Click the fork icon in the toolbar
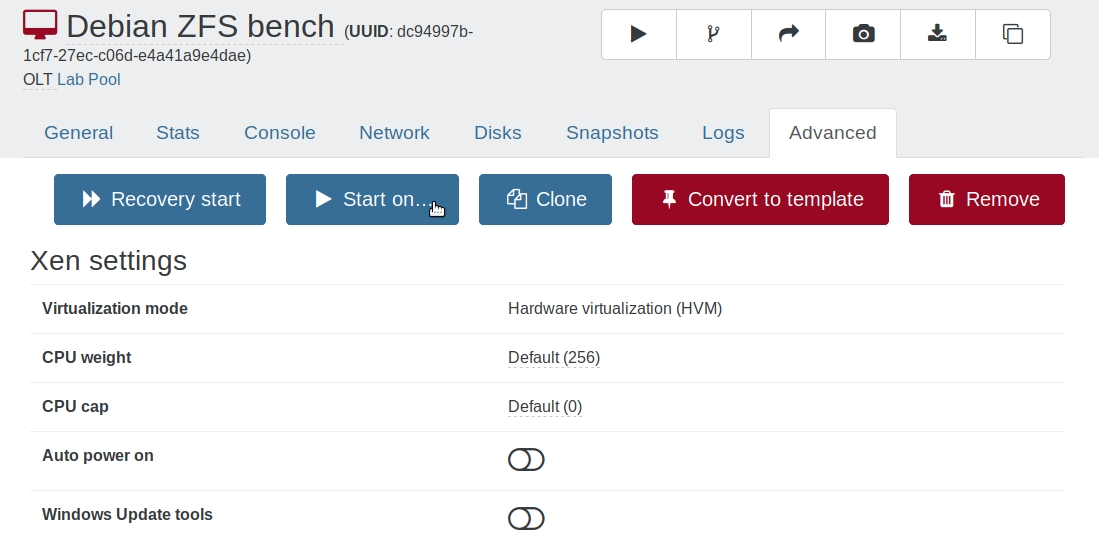Screen dimensions: 1099x538 coord(714,34)
